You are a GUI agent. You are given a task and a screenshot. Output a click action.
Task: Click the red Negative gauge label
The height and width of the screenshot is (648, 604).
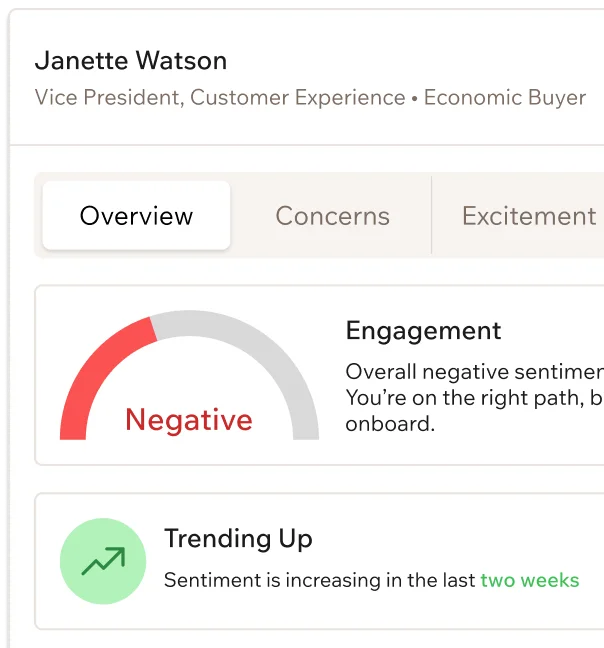click(x=189, y=420)
